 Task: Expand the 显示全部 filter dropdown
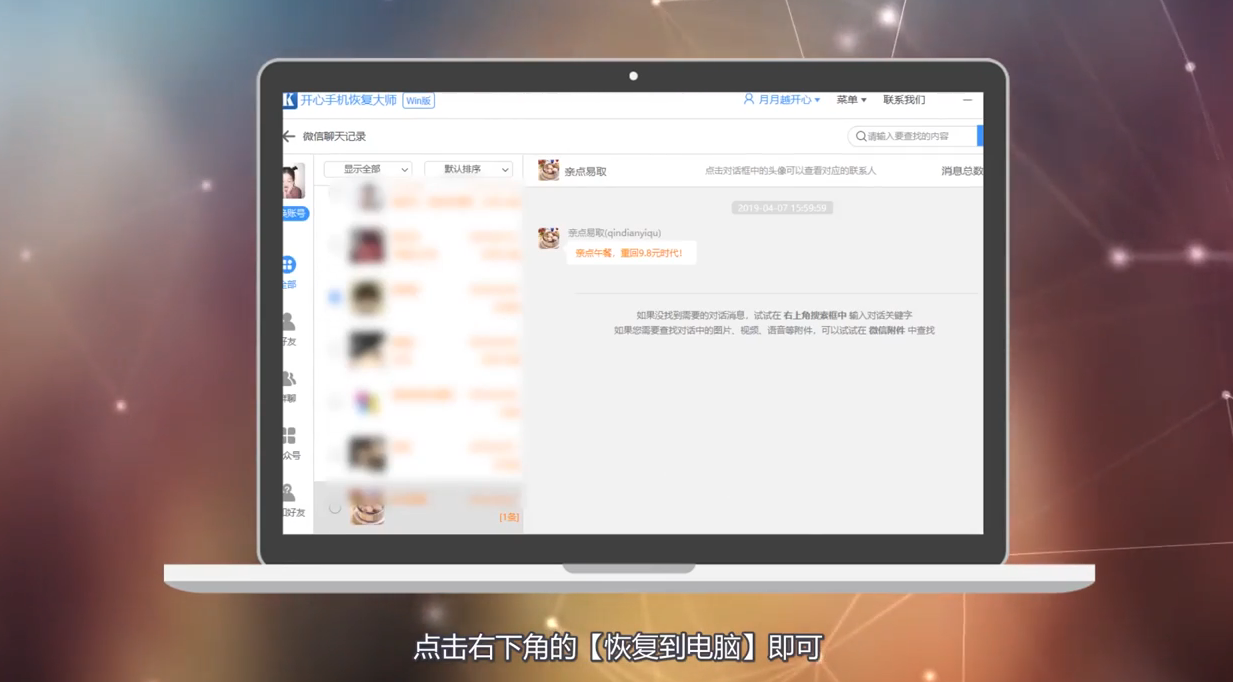[x=368, y=170]
